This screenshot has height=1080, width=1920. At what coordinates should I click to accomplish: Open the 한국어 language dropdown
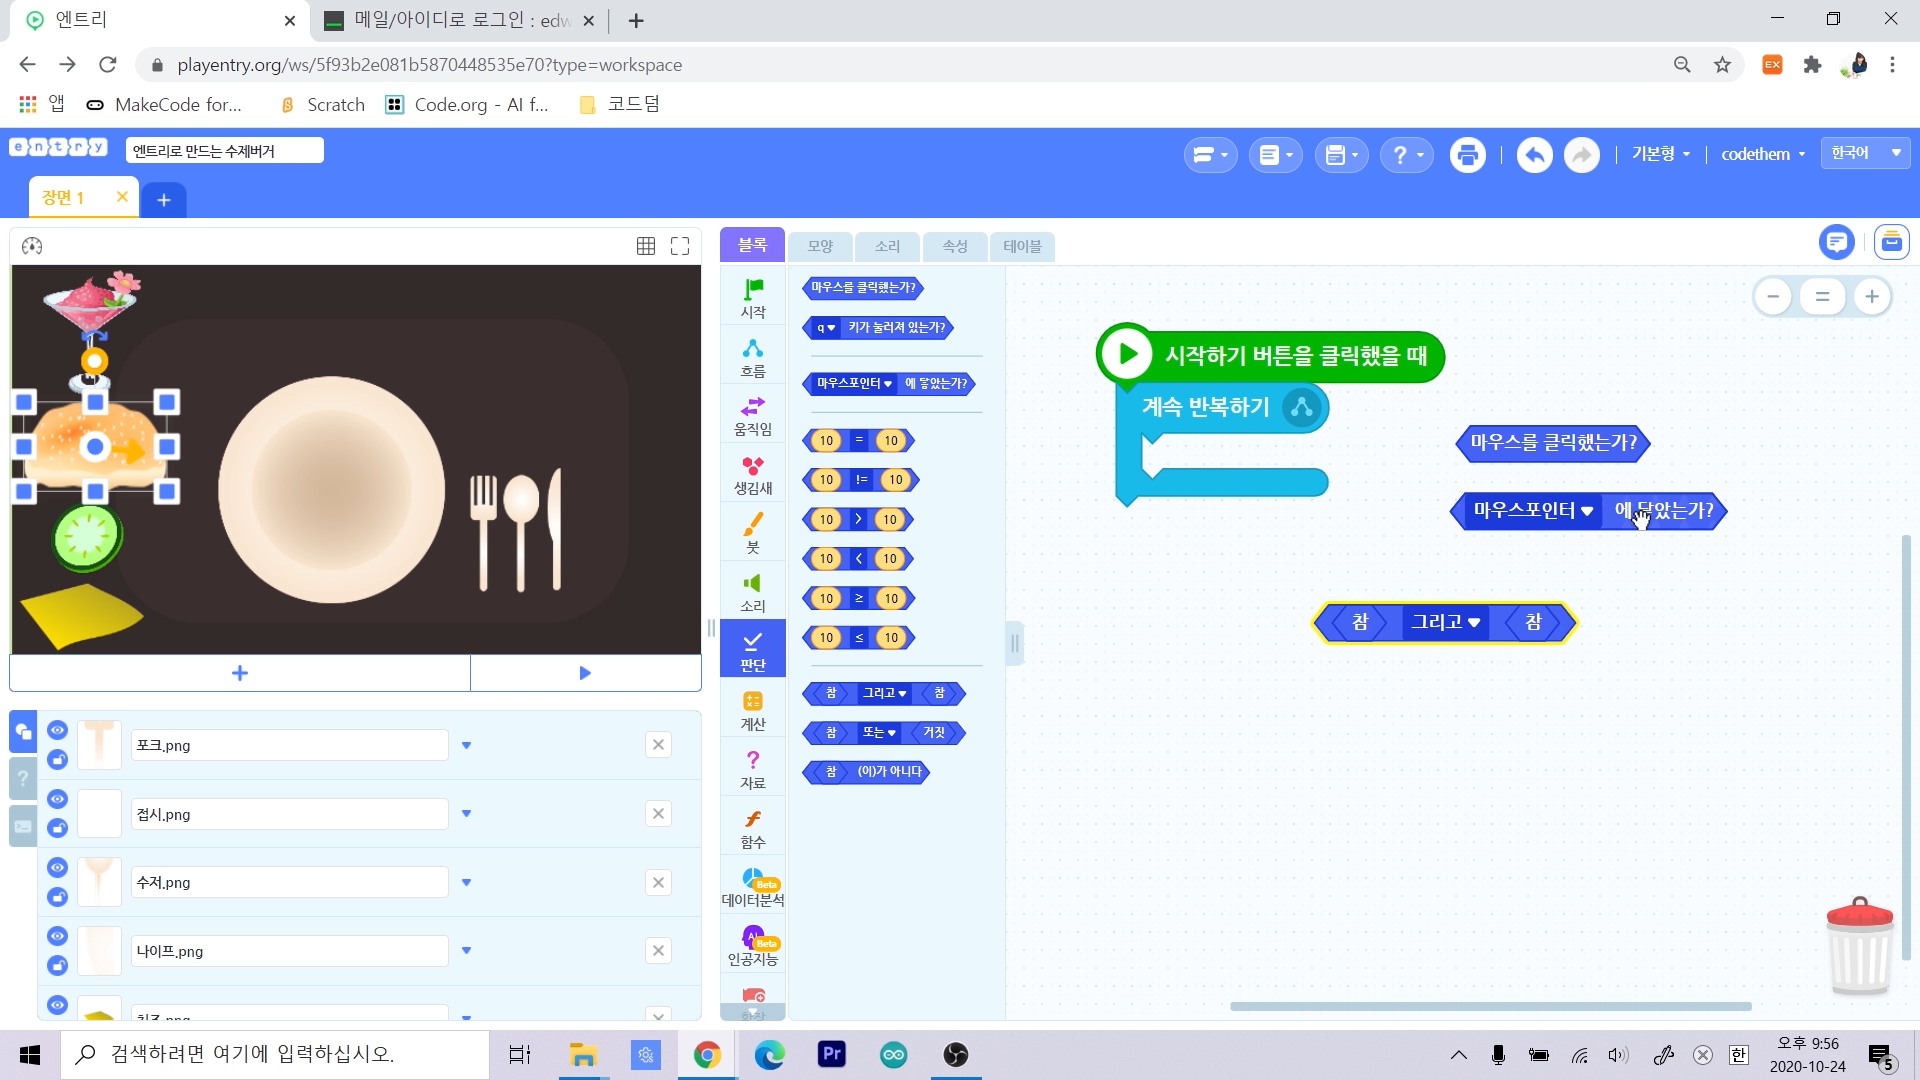click(1865, 153)
